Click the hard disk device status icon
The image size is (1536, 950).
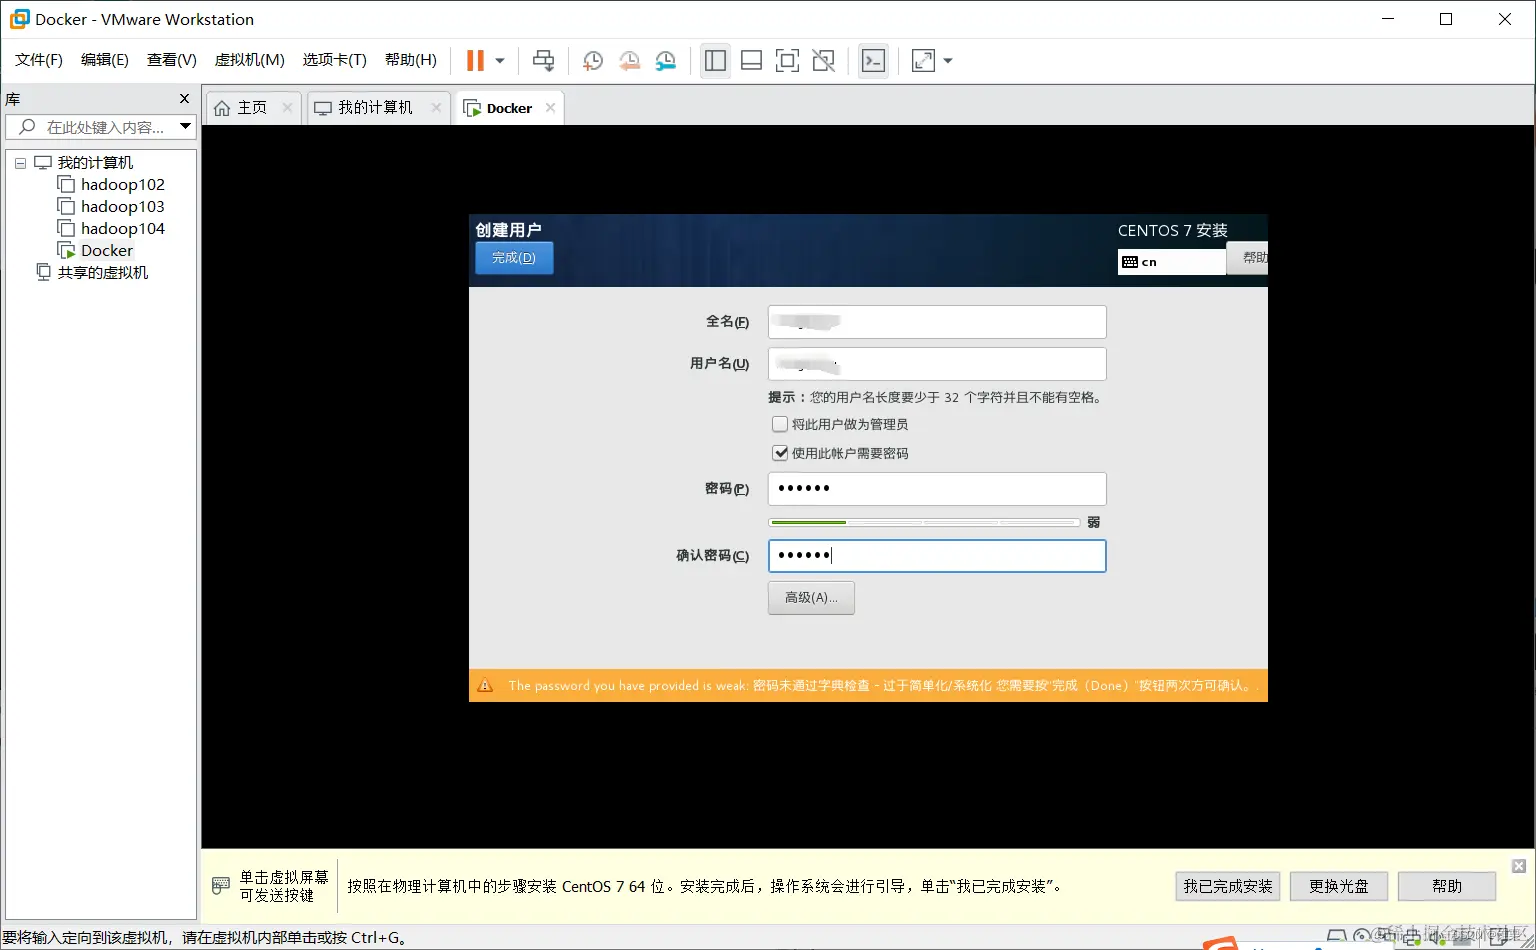1337,937
